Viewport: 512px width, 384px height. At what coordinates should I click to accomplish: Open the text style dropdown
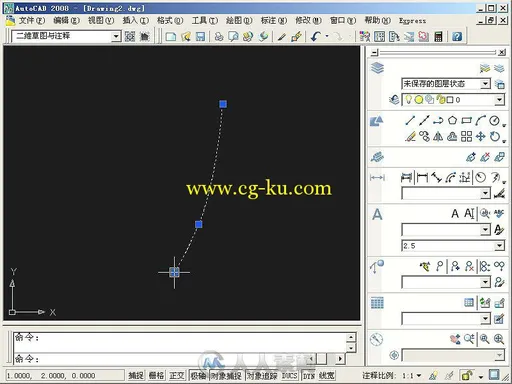(x=485, y=229)
